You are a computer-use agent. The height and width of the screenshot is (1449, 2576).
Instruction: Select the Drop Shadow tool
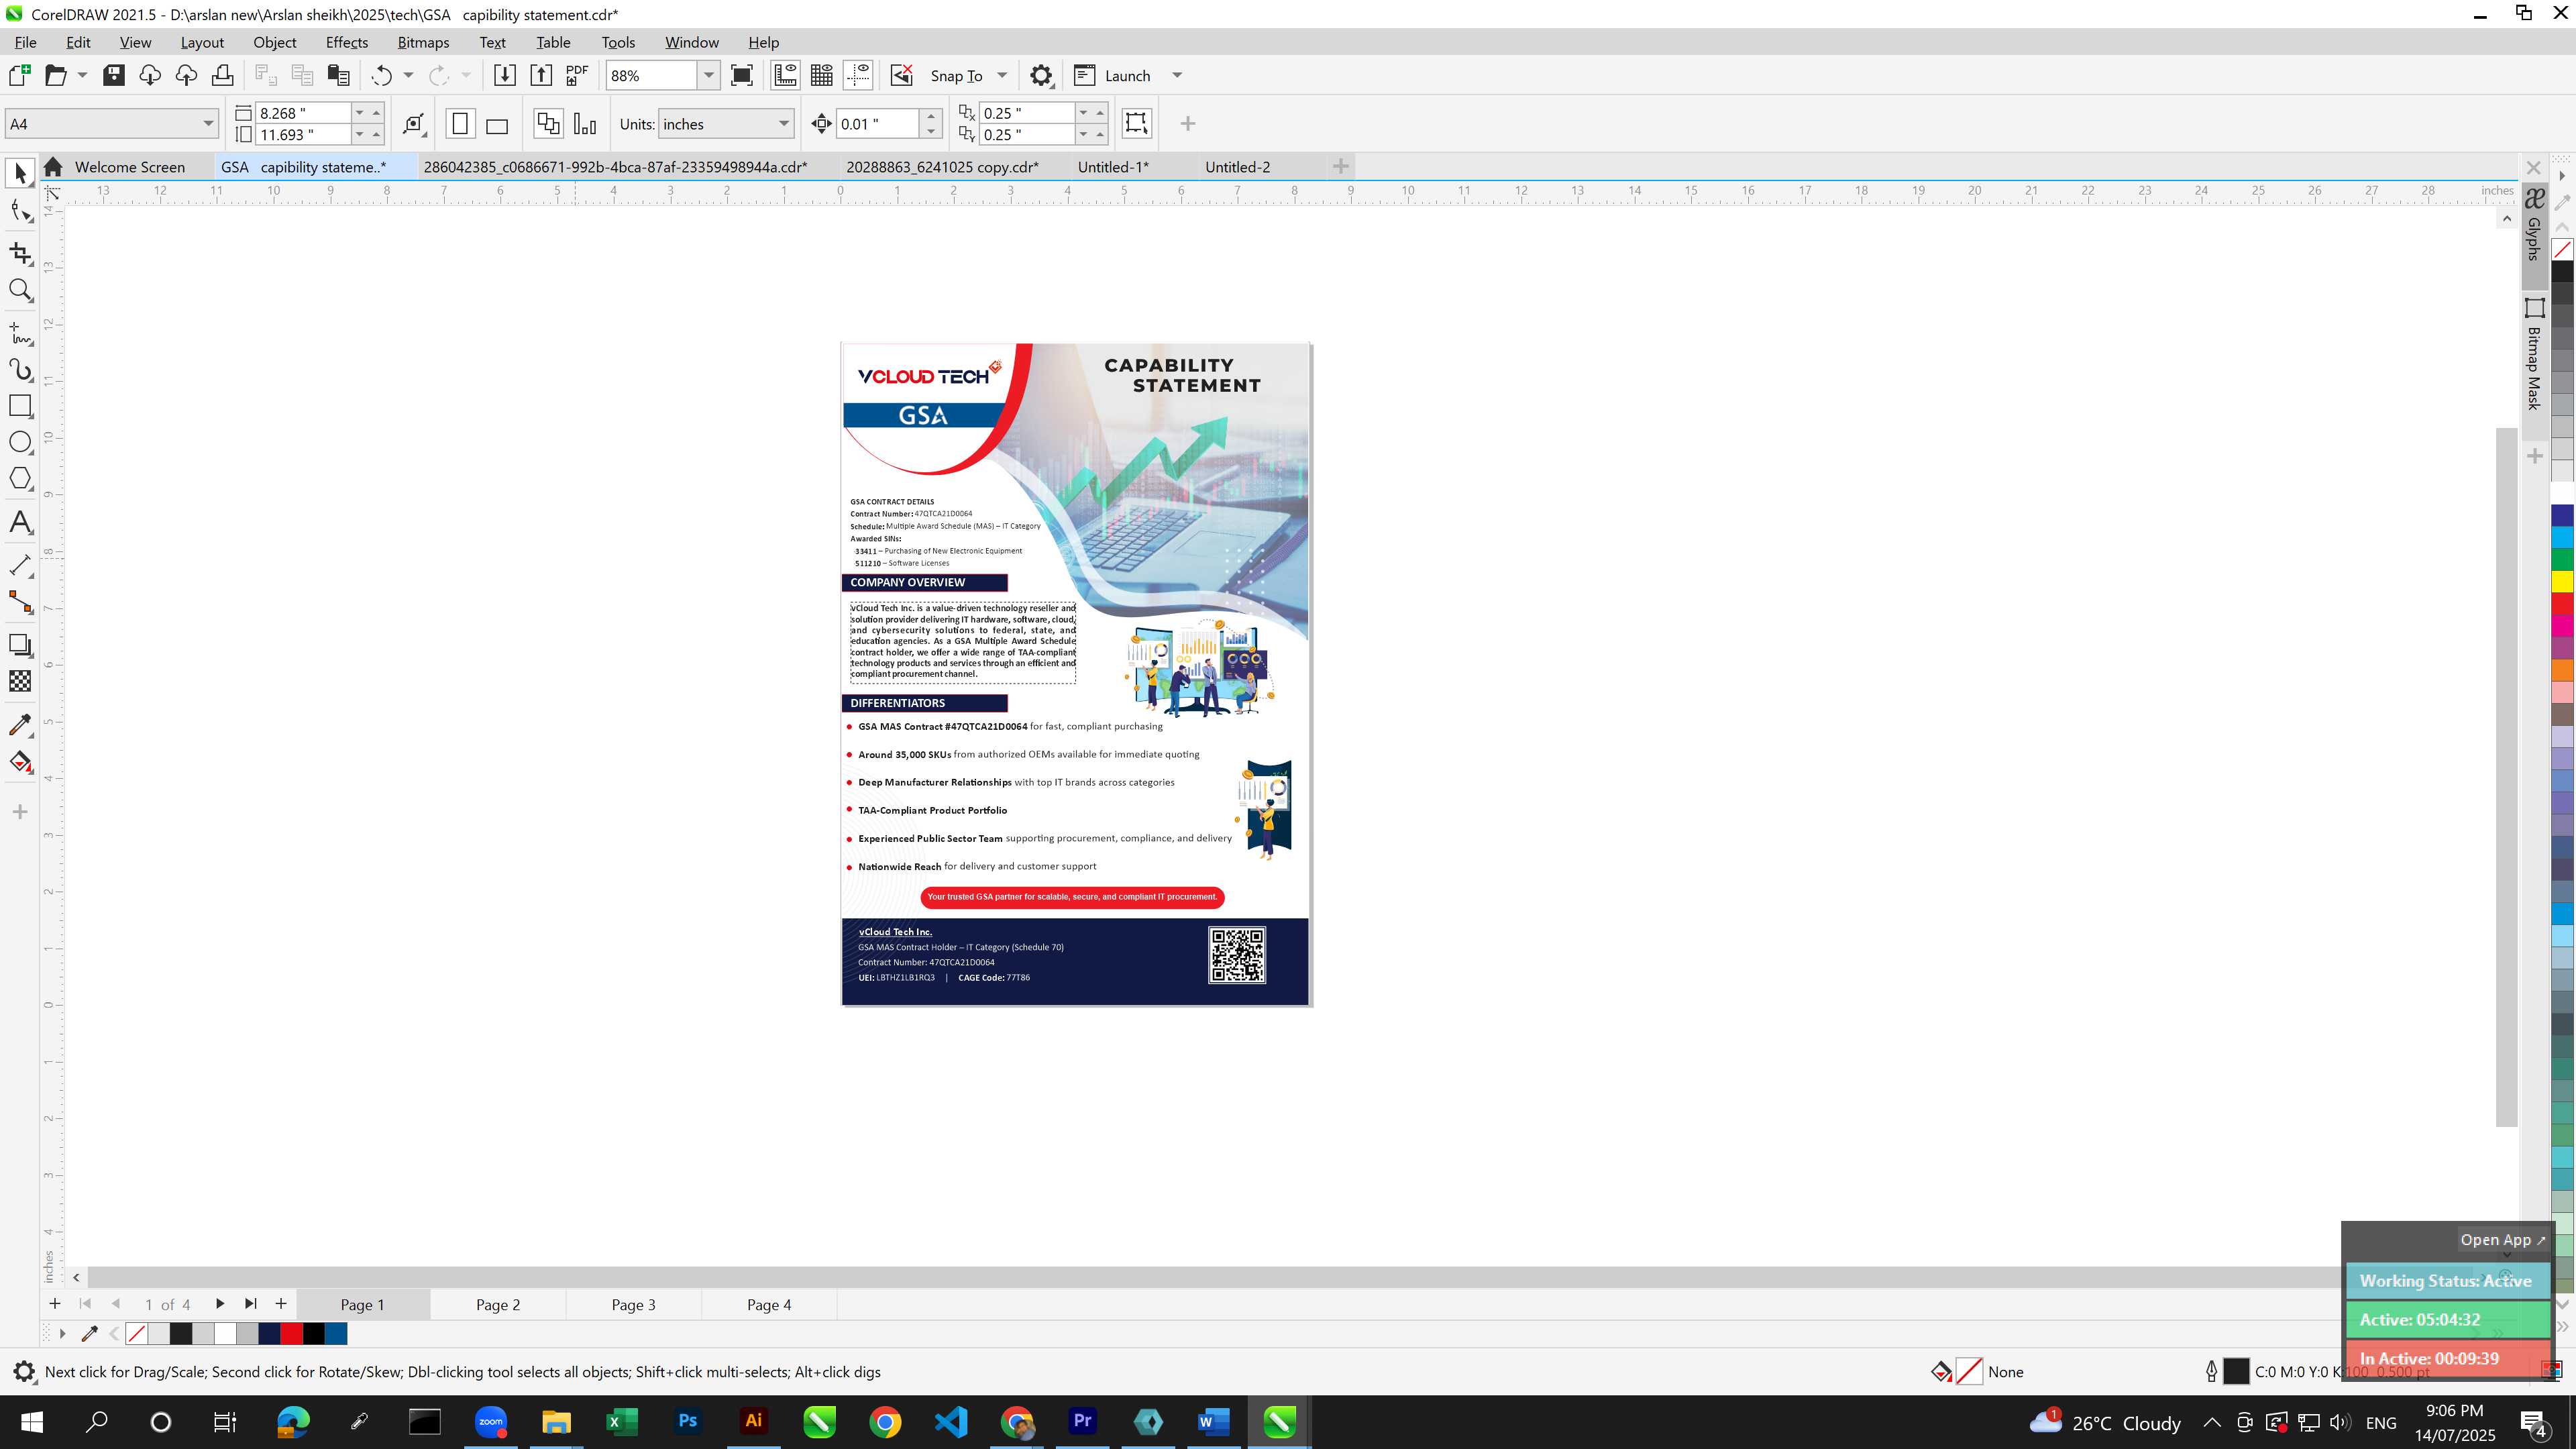20,645
